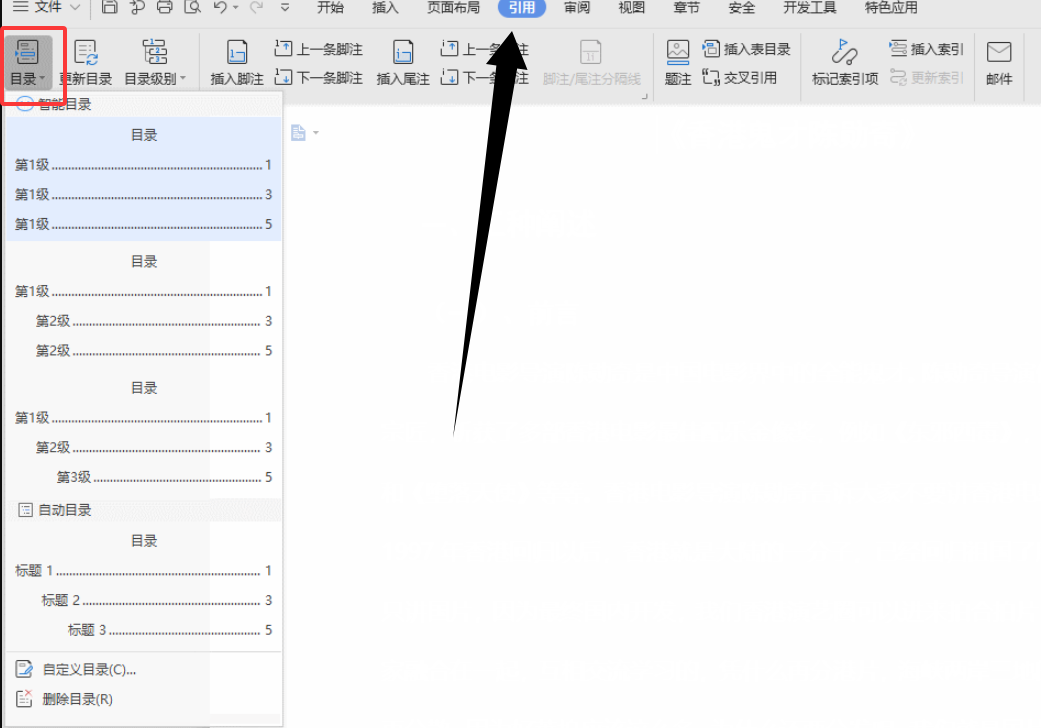Open Print Preview from quick access toolbar
Viewport: 1041px width, 728px height.
click(192, 8)
